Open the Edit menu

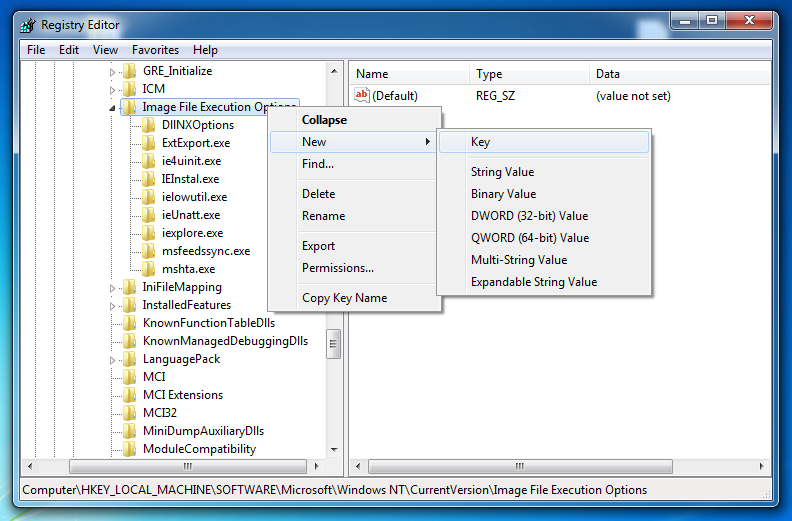click(x=69, y=50)
